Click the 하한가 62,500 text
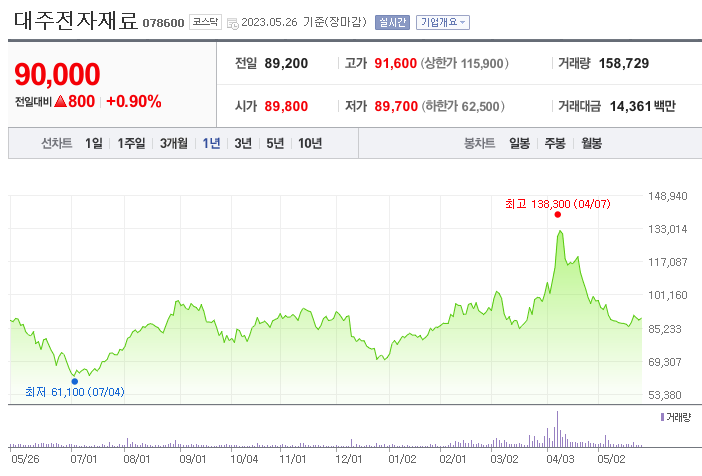The width and height of the screenshot is (702, 476). click(463, 106)
